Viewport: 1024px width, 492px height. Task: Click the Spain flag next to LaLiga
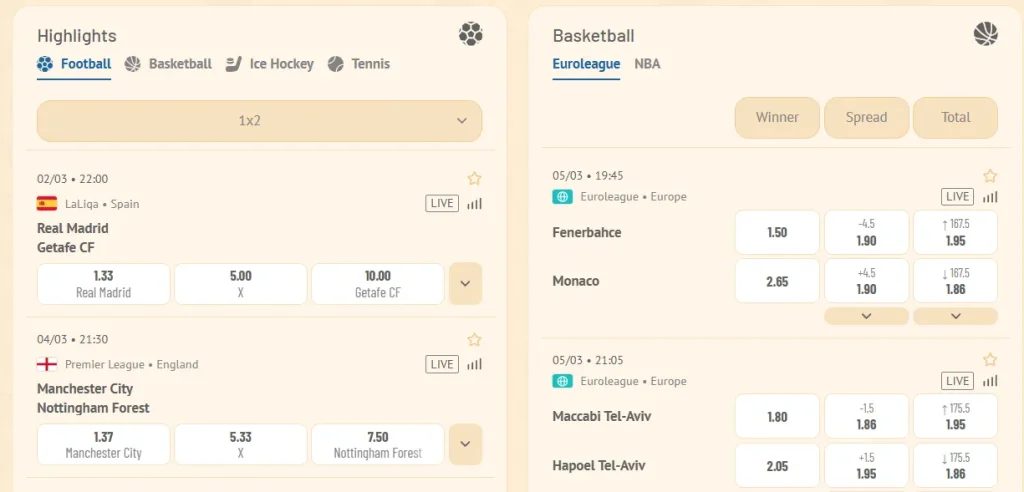pos(47,204)
